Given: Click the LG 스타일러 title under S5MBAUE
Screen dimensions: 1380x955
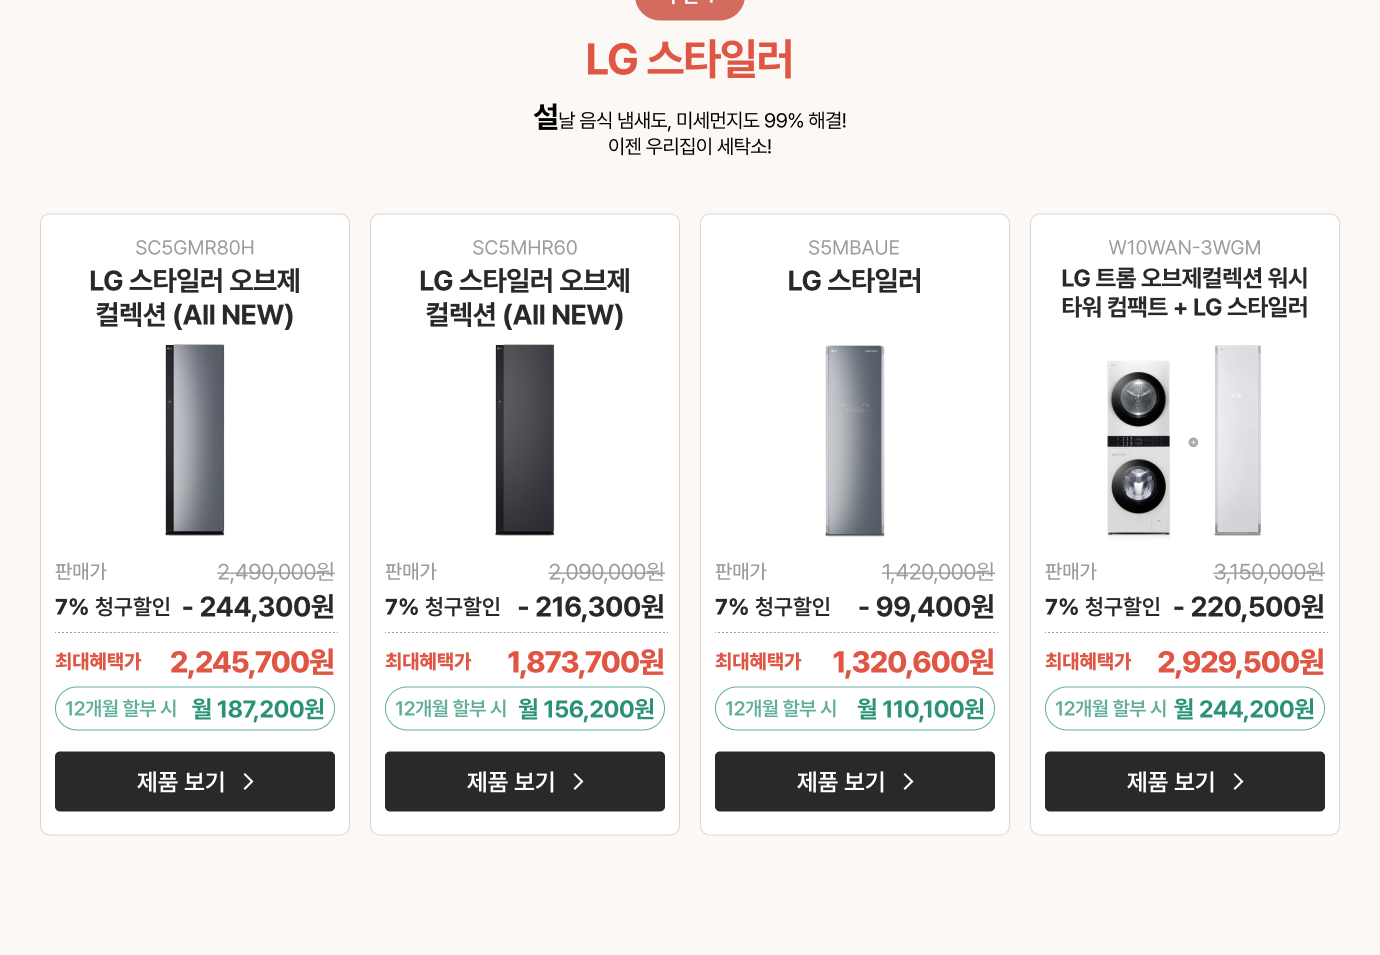Looking at the screenshot, I should [855, 281].
